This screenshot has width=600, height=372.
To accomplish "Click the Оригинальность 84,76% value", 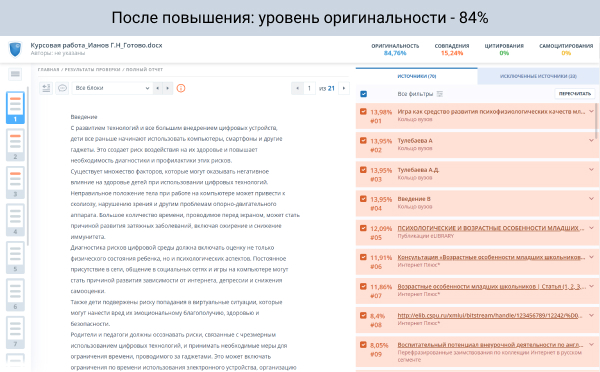I will coord(395,53).
